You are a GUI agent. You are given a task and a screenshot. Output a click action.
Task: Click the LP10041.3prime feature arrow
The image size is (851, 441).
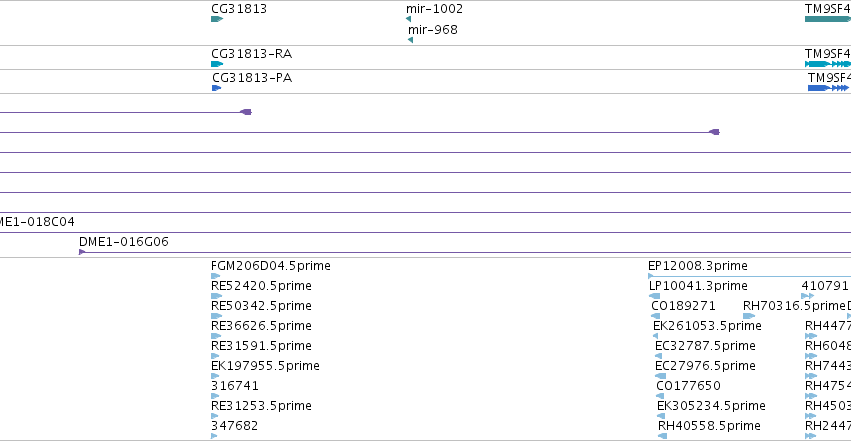[655, 296]
